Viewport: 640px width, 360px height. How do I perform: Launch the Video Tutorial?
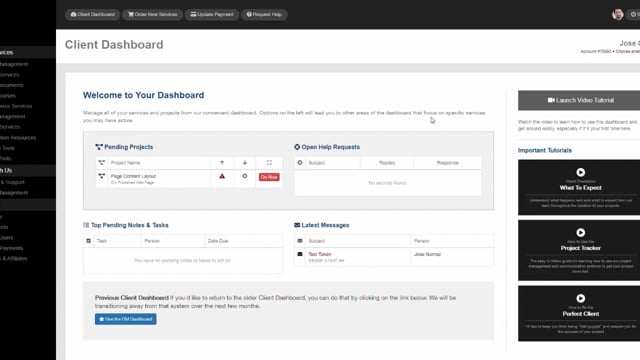point(580,100)
